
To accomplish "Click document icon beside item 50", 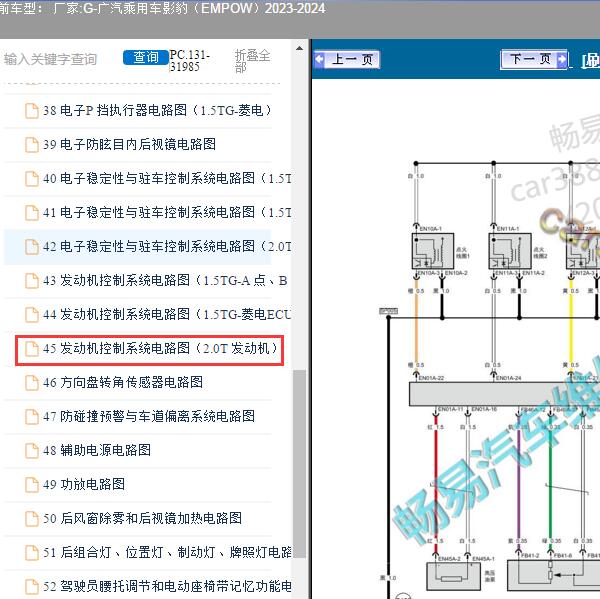I will (32, 519).
